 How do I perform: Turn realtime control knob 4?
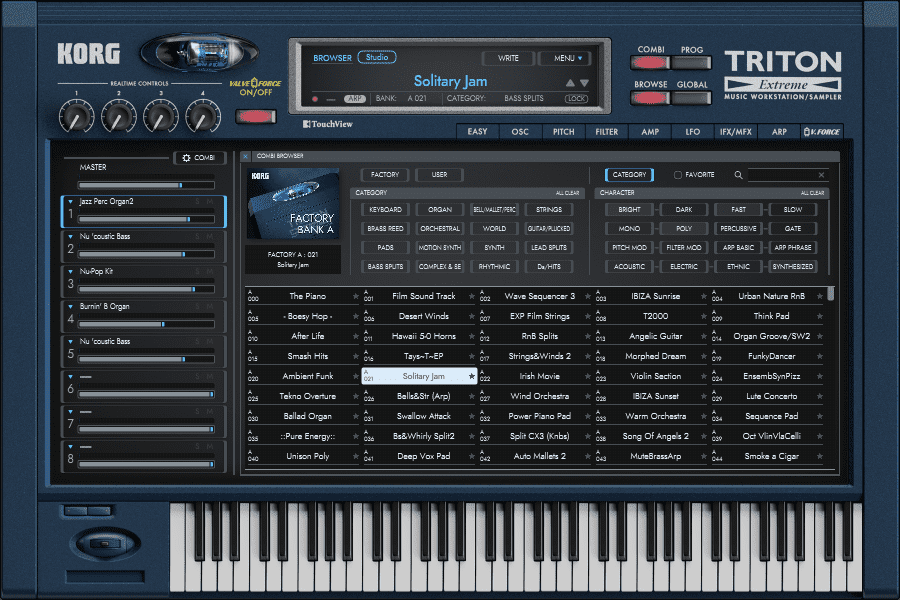[x=202, y=116]
